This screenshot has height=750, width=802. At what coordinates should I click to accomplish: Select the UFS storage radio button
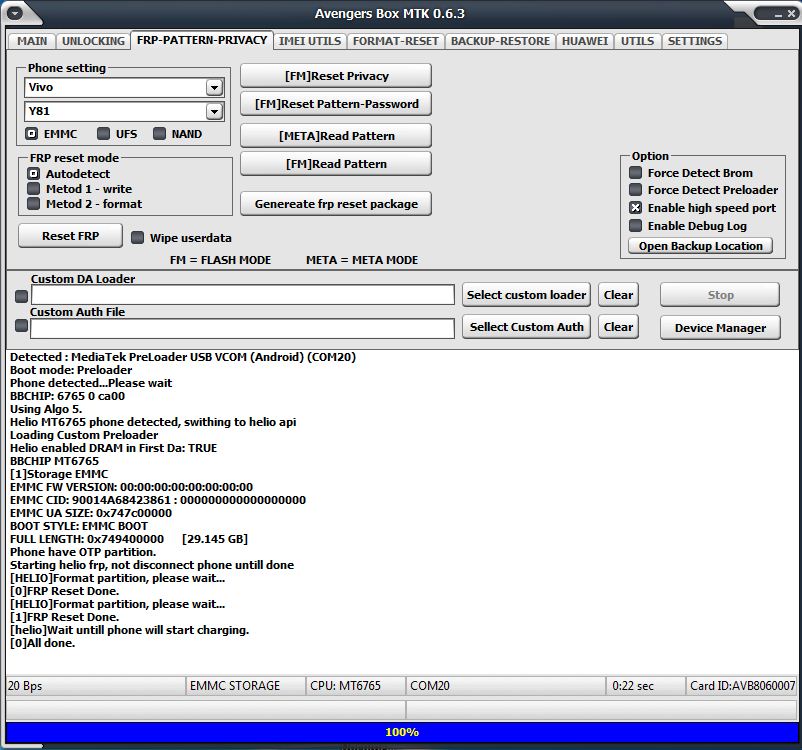[x=103, y=134]
